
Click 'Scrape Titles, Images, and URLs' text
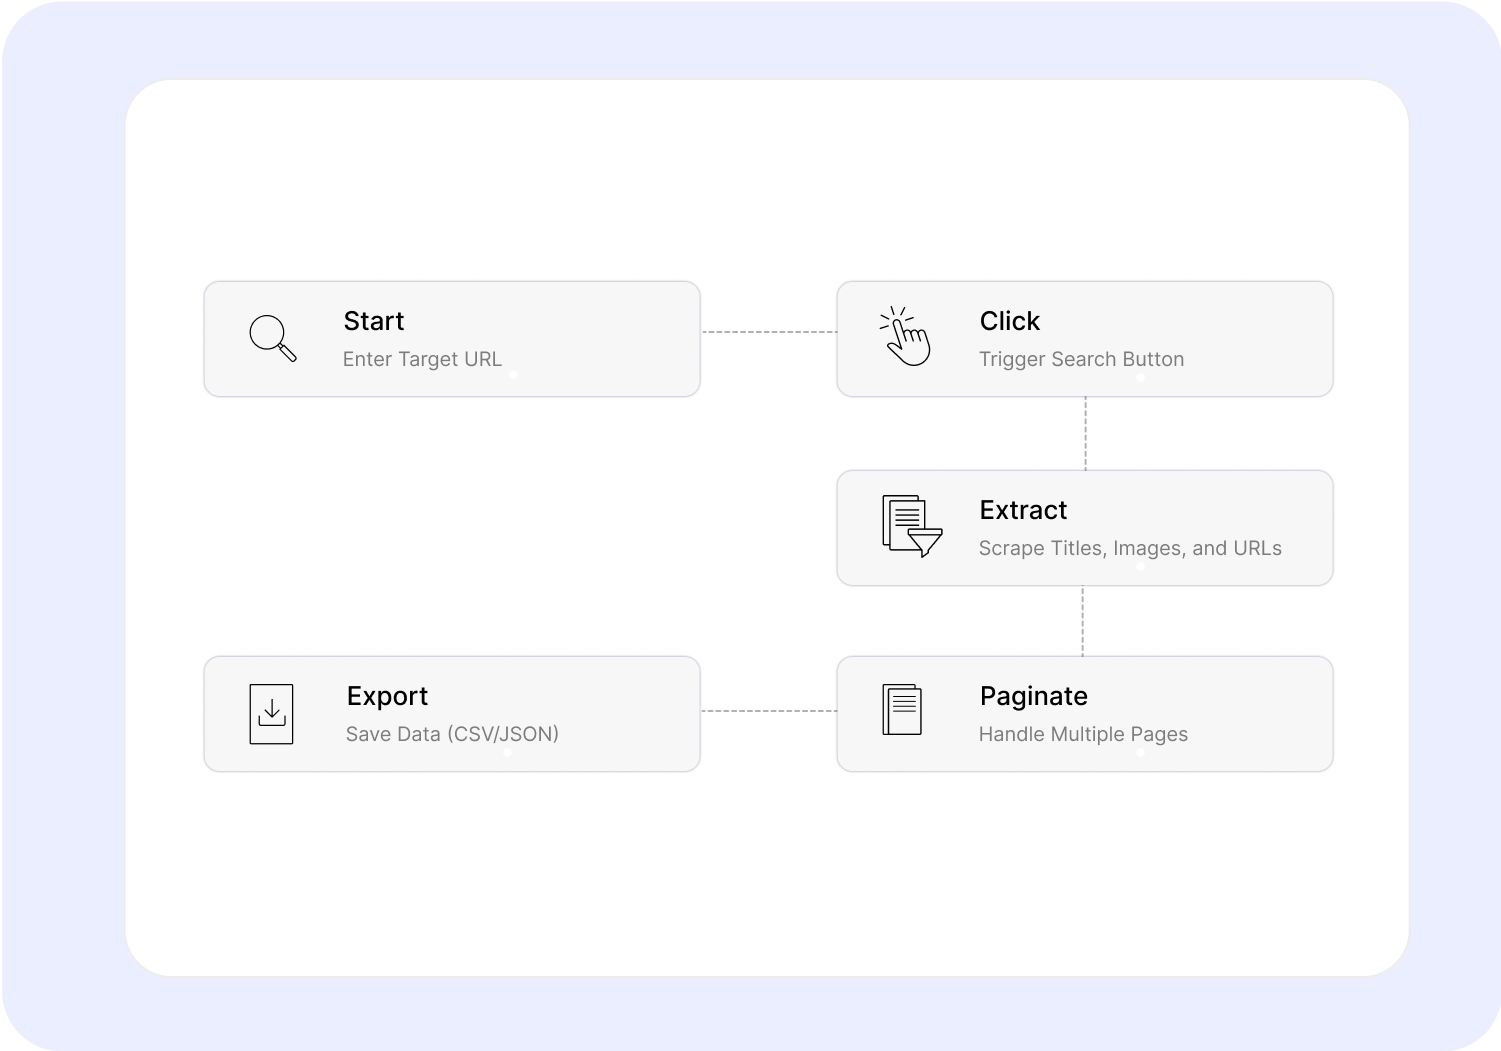point(1130,548)
